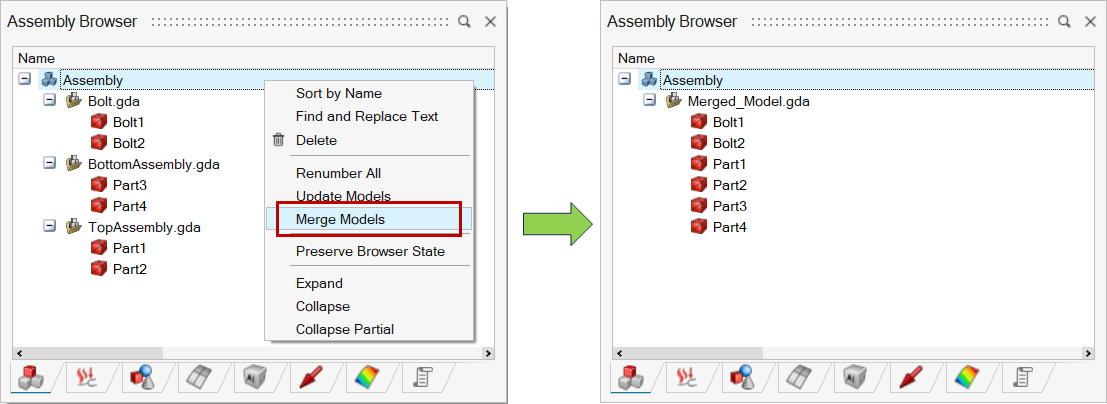Open the gray AI cube tab in right browser
1107x404 pixels.
click(x=856, y=377)
